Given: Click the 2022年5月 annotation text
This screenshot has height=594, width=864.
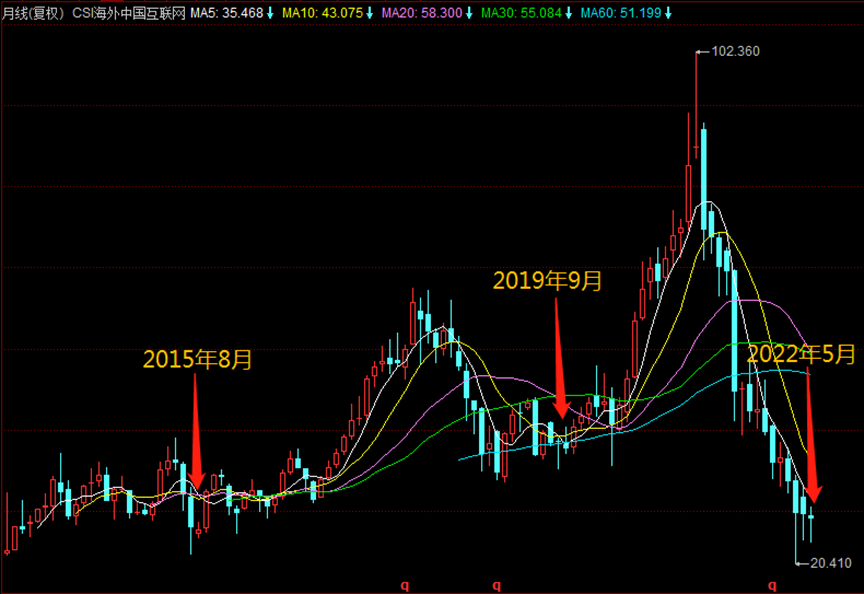Looking at the screenshot, I should point(801,354).
